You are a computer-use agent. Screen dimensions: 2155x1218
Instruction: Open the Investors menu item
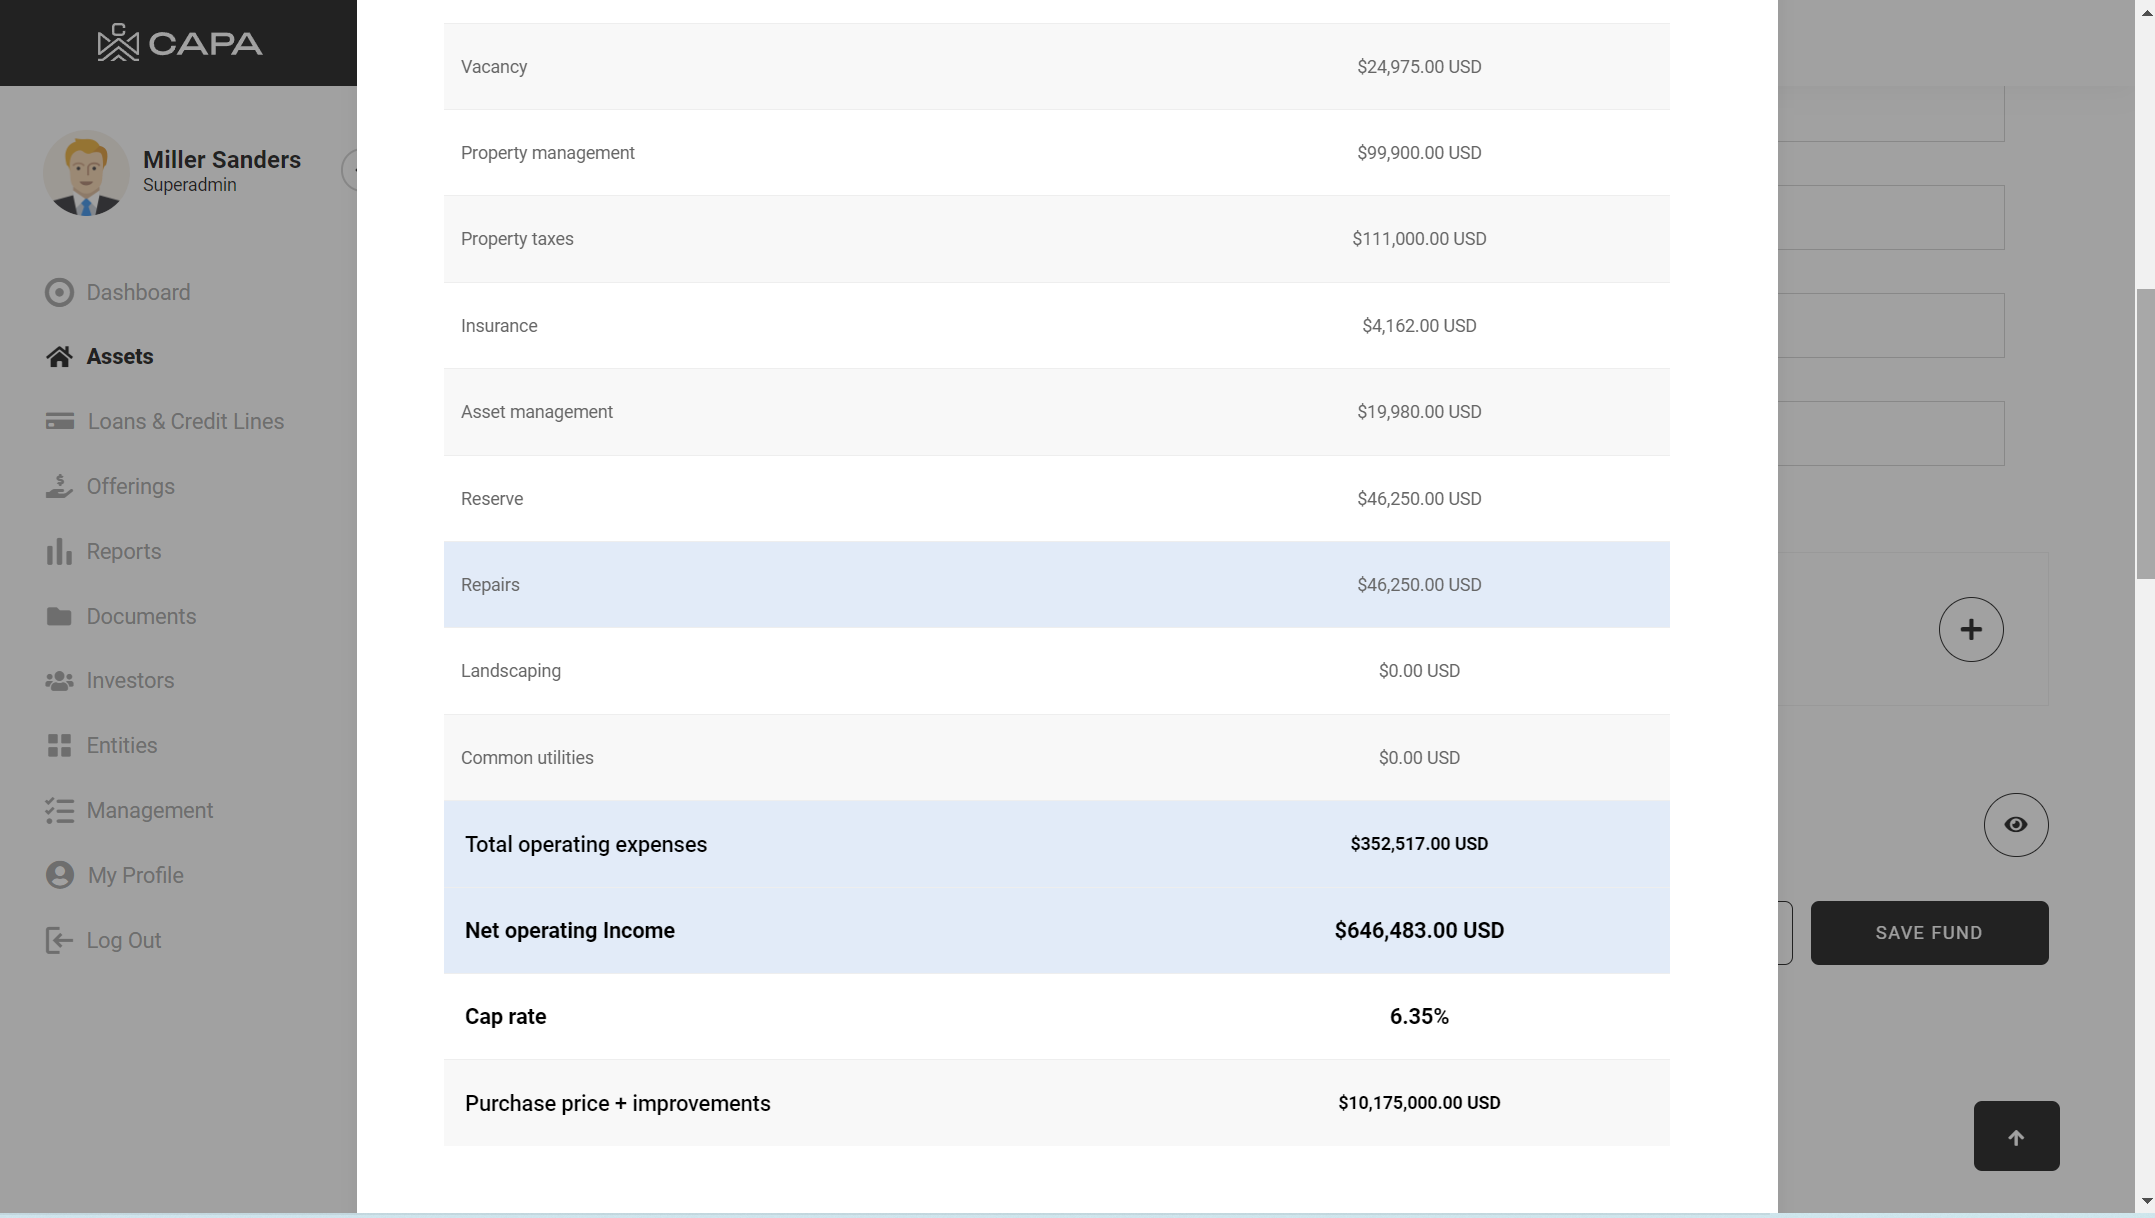(130, 681)
